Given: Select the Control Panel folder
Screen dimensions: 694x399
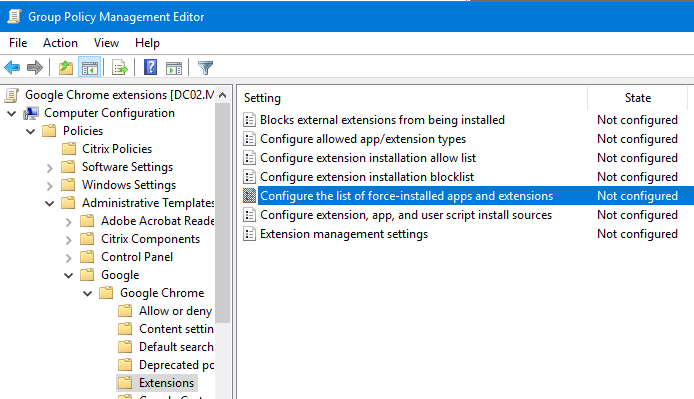Looking at the screenshot, I should (x=137, y=257).
